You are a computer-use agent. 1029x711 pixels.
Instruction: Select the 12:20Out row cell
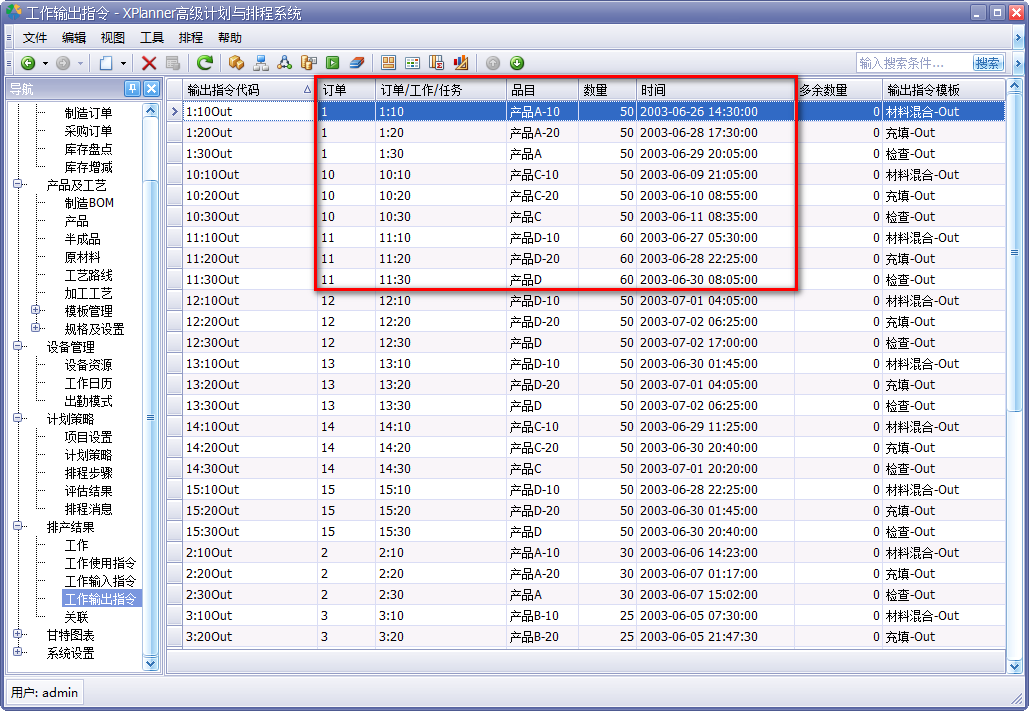tap(250, 322)
